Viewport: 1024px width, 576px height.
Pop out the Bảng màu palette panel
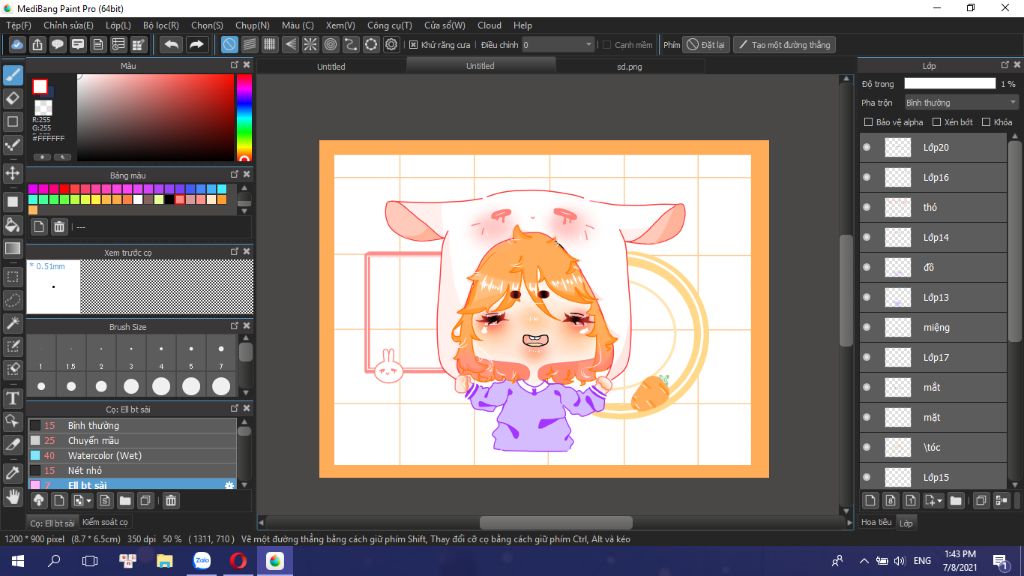click(234, 174)
